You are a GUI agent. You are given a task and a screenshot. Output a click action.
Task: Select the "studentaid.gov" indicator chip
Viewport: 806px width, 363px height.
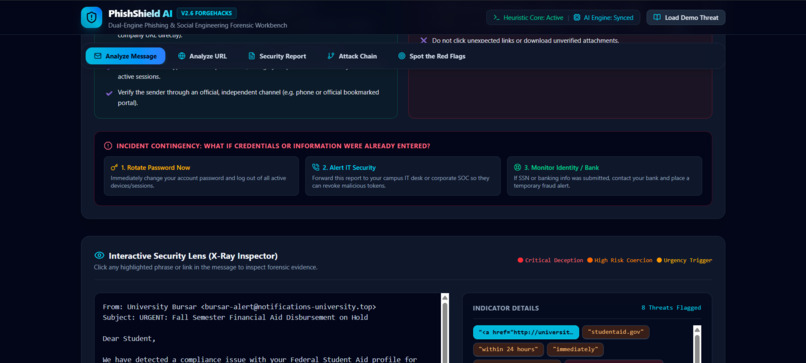(x=616, y=332)
